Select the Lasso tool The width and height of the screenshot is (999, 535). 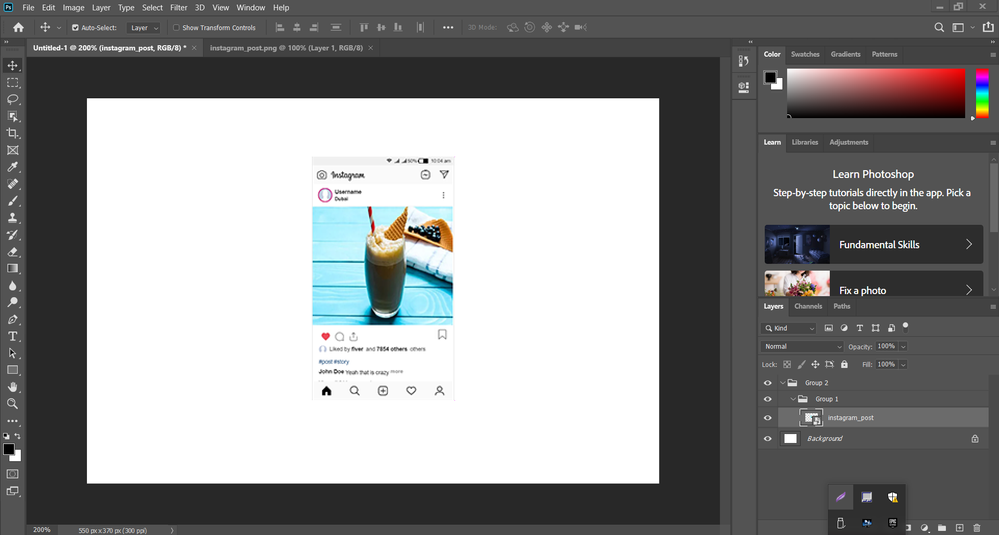(13, 99)
